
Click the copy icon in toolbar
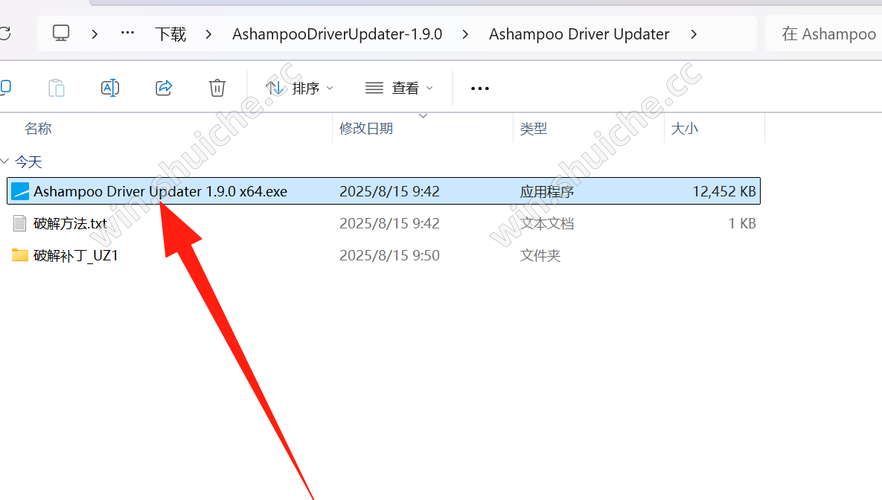(x=5, y=87)
